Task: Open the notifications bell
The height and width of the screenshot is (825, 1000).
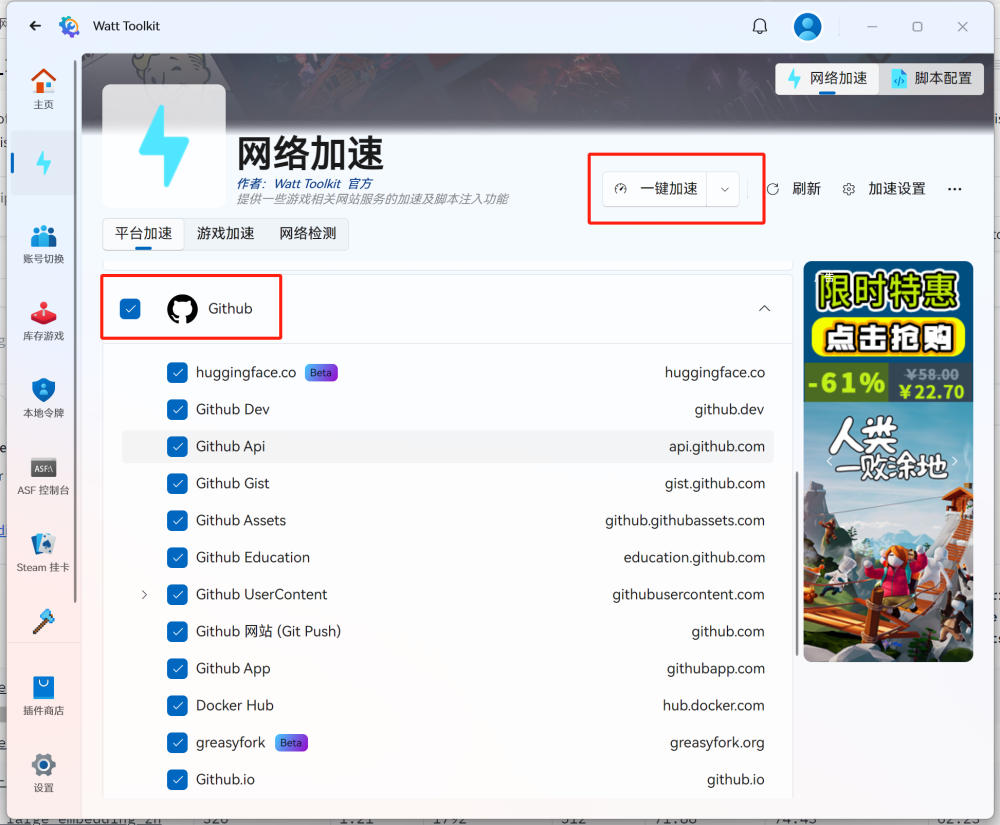Action: (x=760, y=27)
